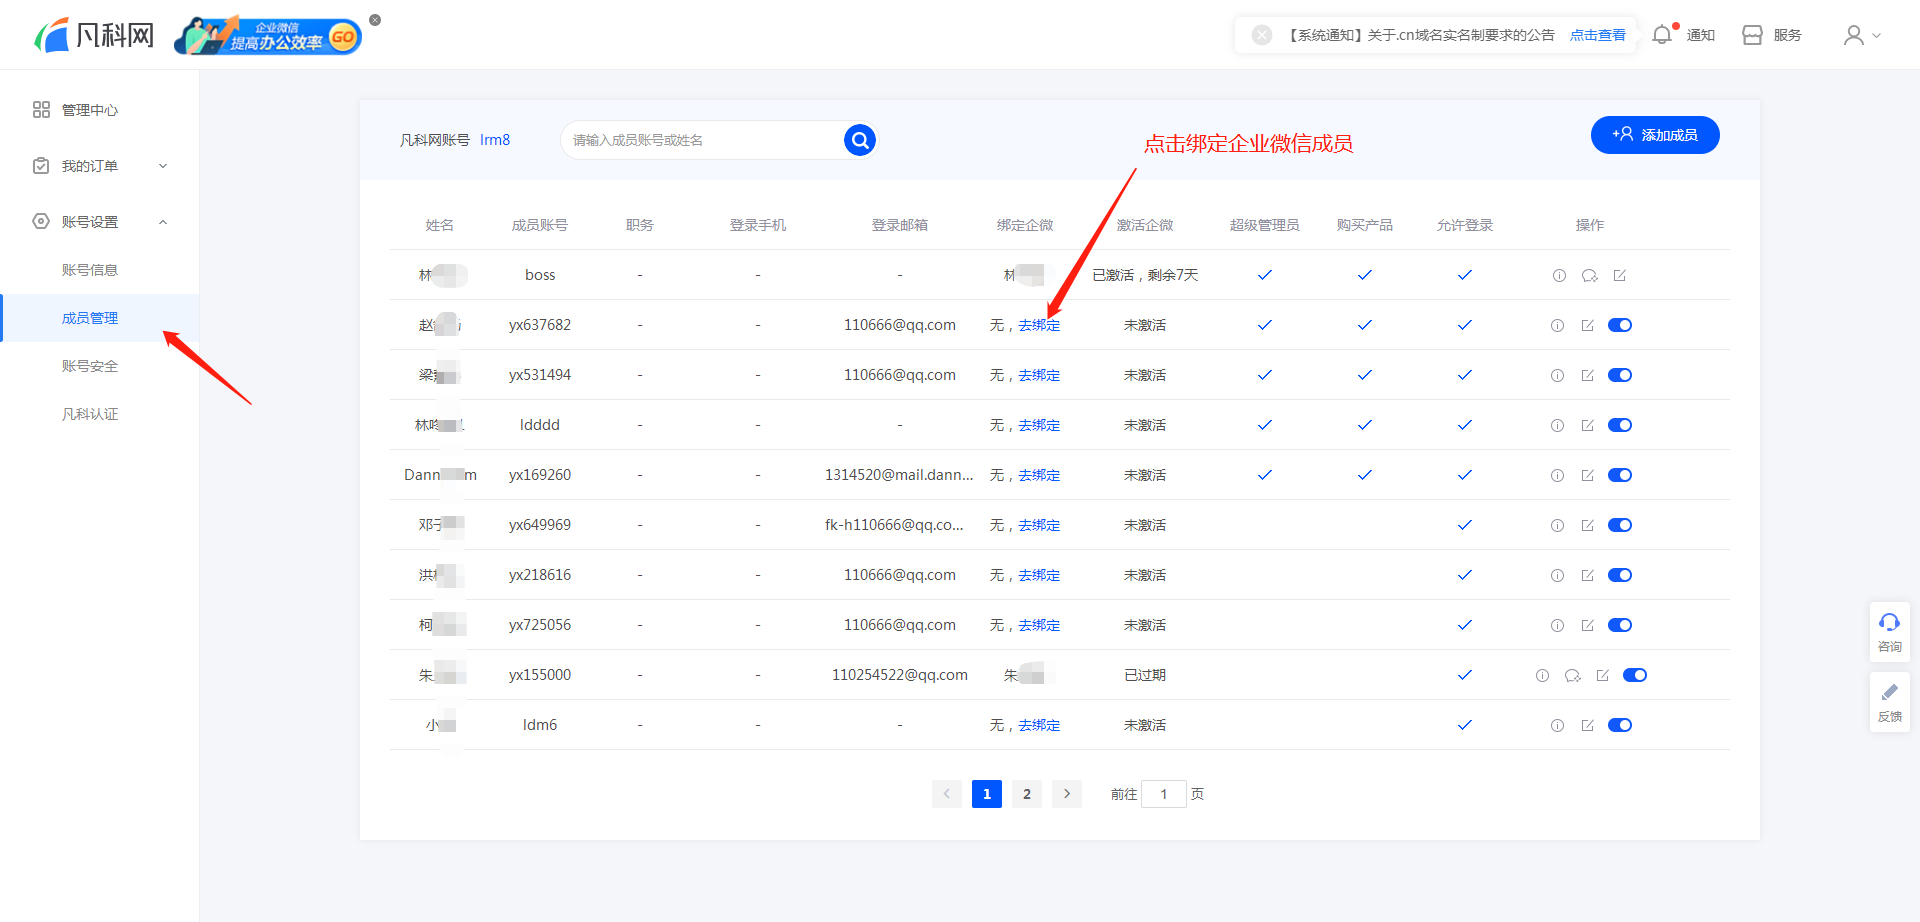Click 去绑定 for member yx169260
The width and height of the screenshot is (1920, 922).
[1039, 475]
